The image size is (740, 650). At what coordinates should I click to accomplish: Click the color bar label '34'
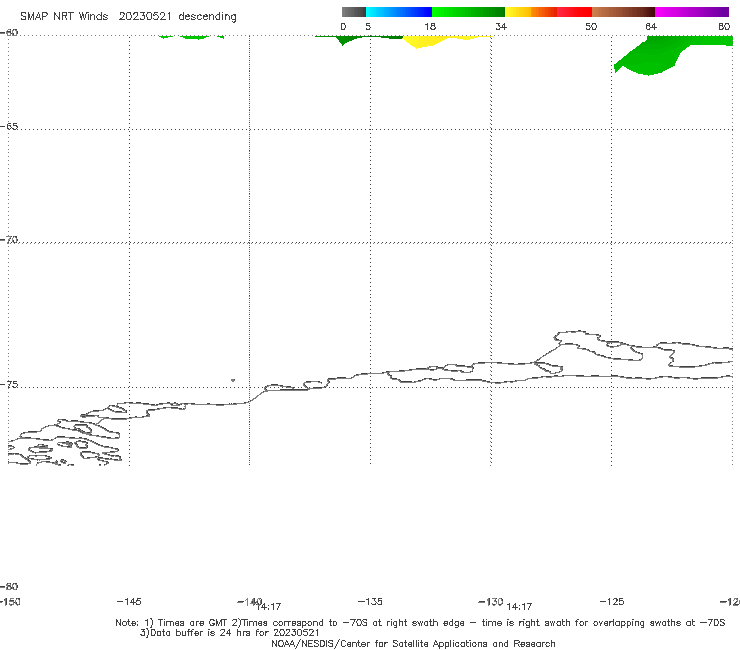[501, 27]
